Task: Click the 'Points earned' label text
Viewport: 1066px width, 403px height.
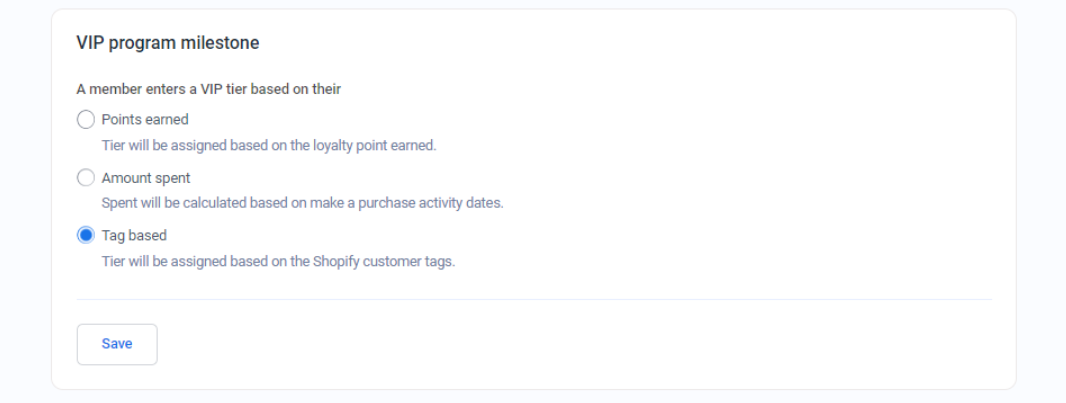Action: pos(145,120)
